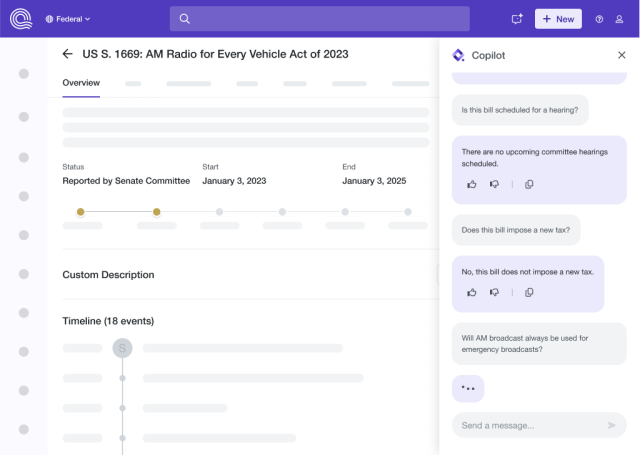The width and height of the screenshot is (640, 455).
Task: Thumbs up the no new tax answer
Action: coord(472,292)
